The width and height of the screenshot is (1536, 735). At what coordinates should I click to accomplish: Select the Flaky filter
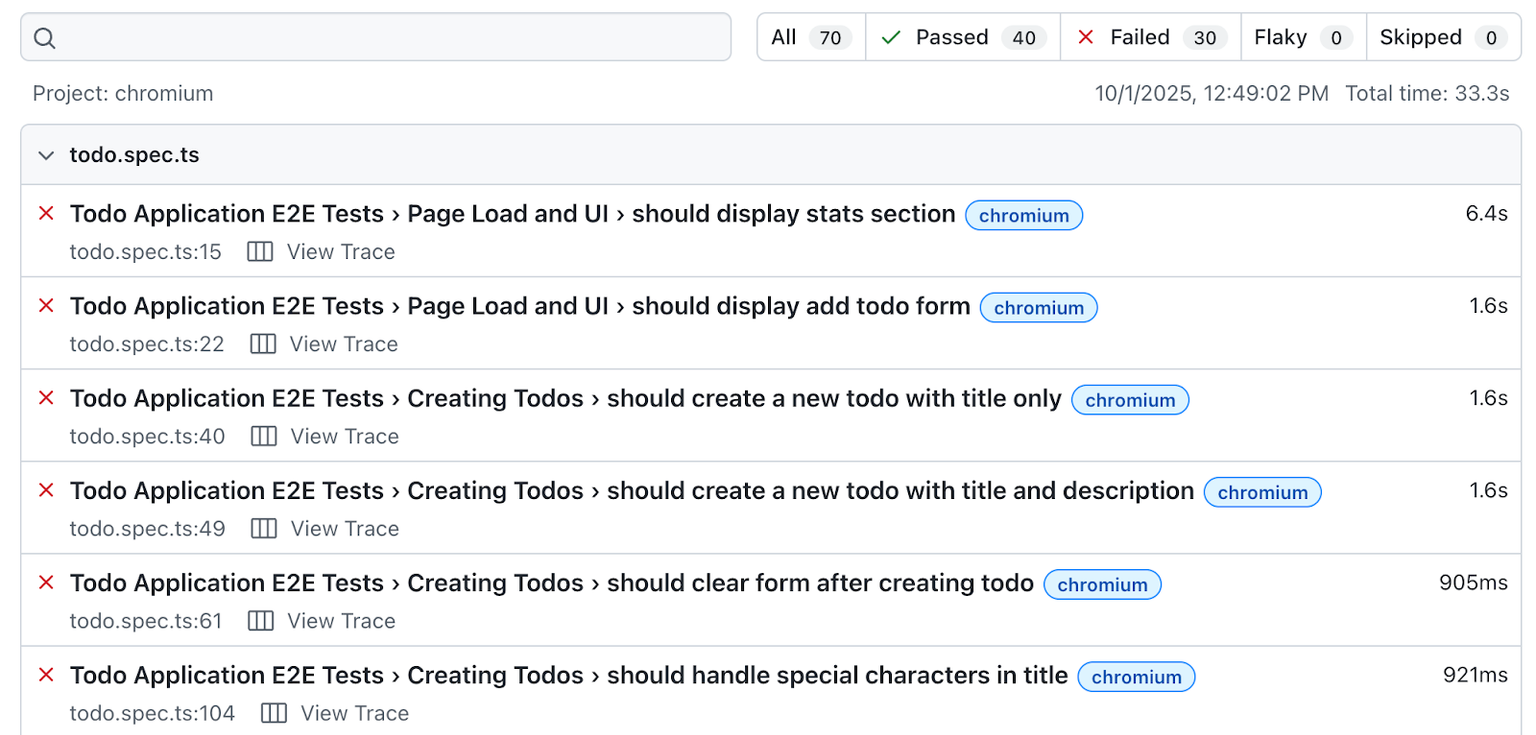click(1304, 37)
